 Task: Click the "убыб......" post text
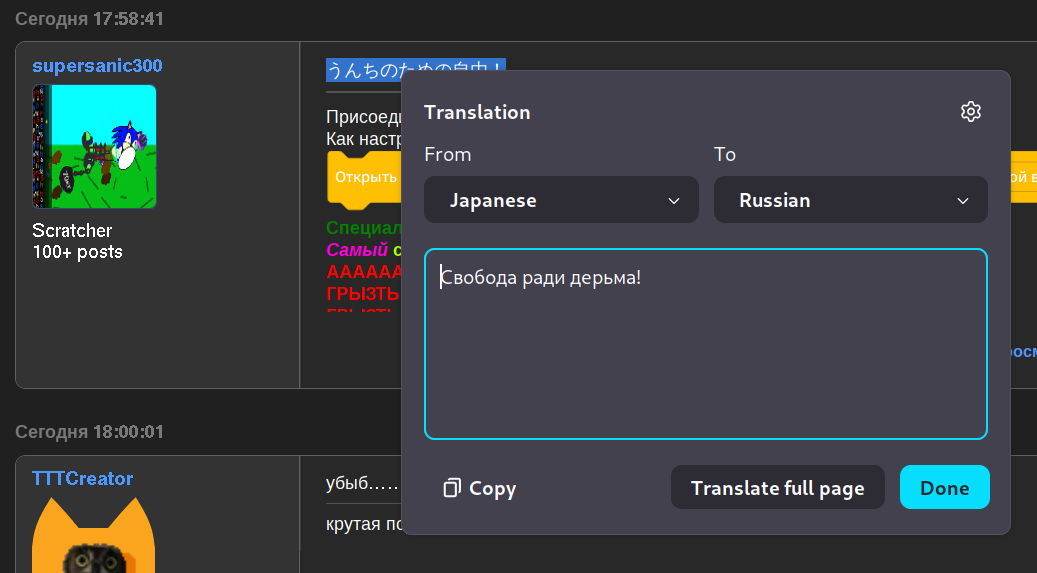[x=362, y=483]
